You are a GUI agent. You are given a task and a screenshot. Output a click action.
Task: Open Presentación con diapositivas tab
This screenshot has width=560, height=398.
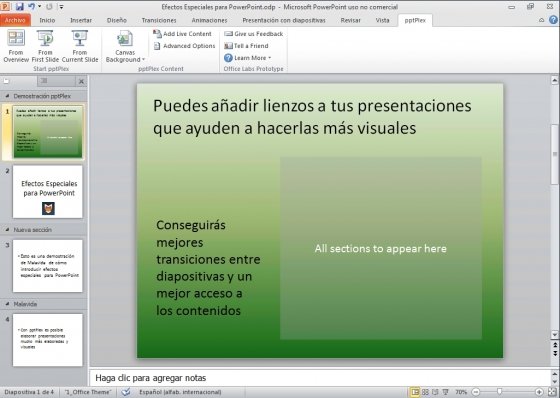click(x=284, y=20)
